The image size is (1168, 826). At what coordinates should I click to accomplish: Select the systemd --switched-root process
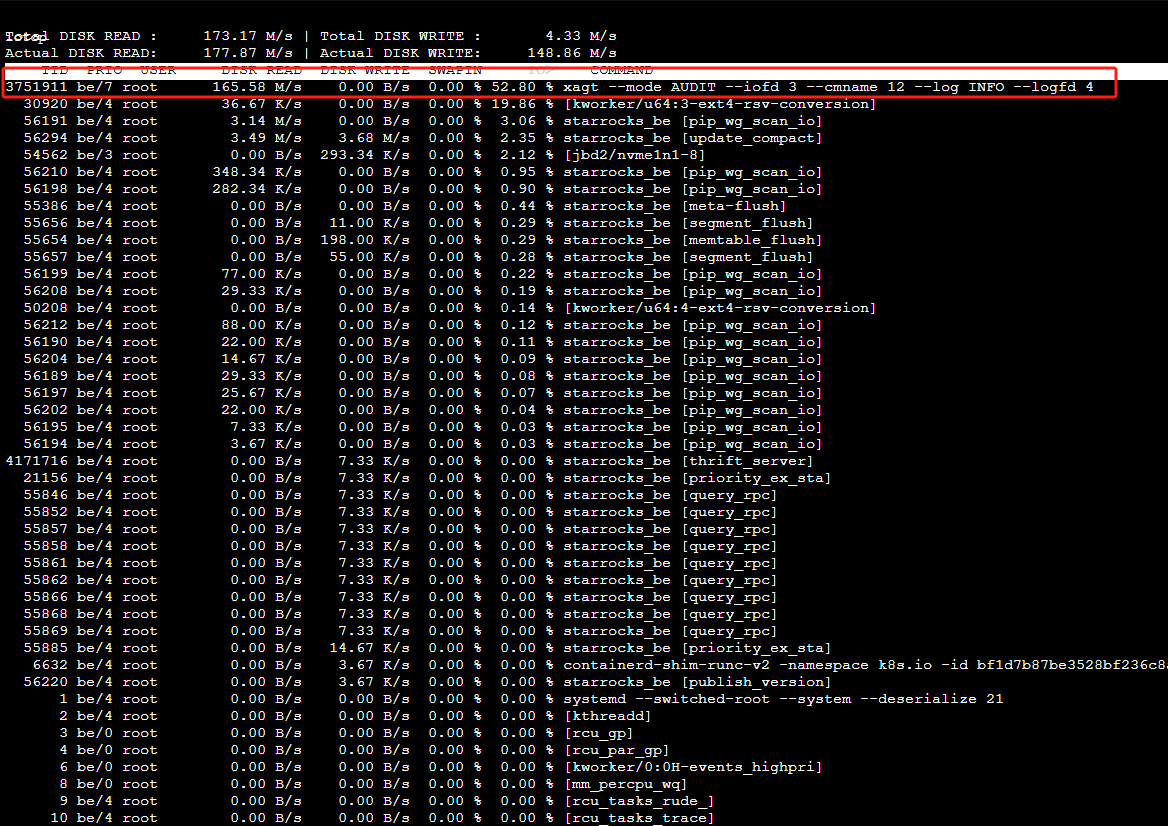click(x=783, y=699)
